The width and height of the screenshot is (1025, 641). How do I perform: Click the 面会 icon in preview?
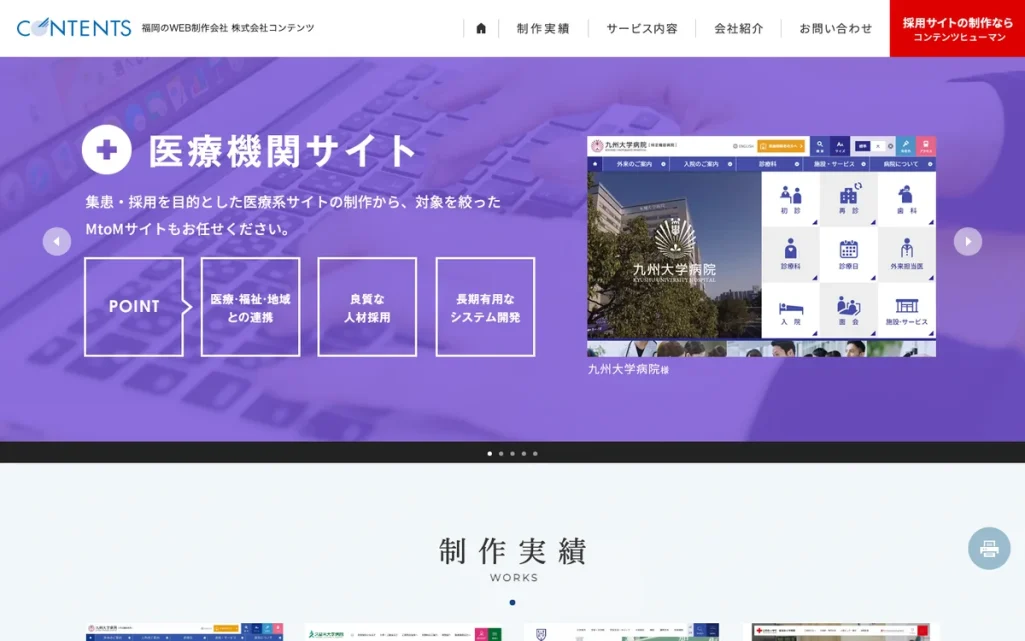[x=849, y=311]
